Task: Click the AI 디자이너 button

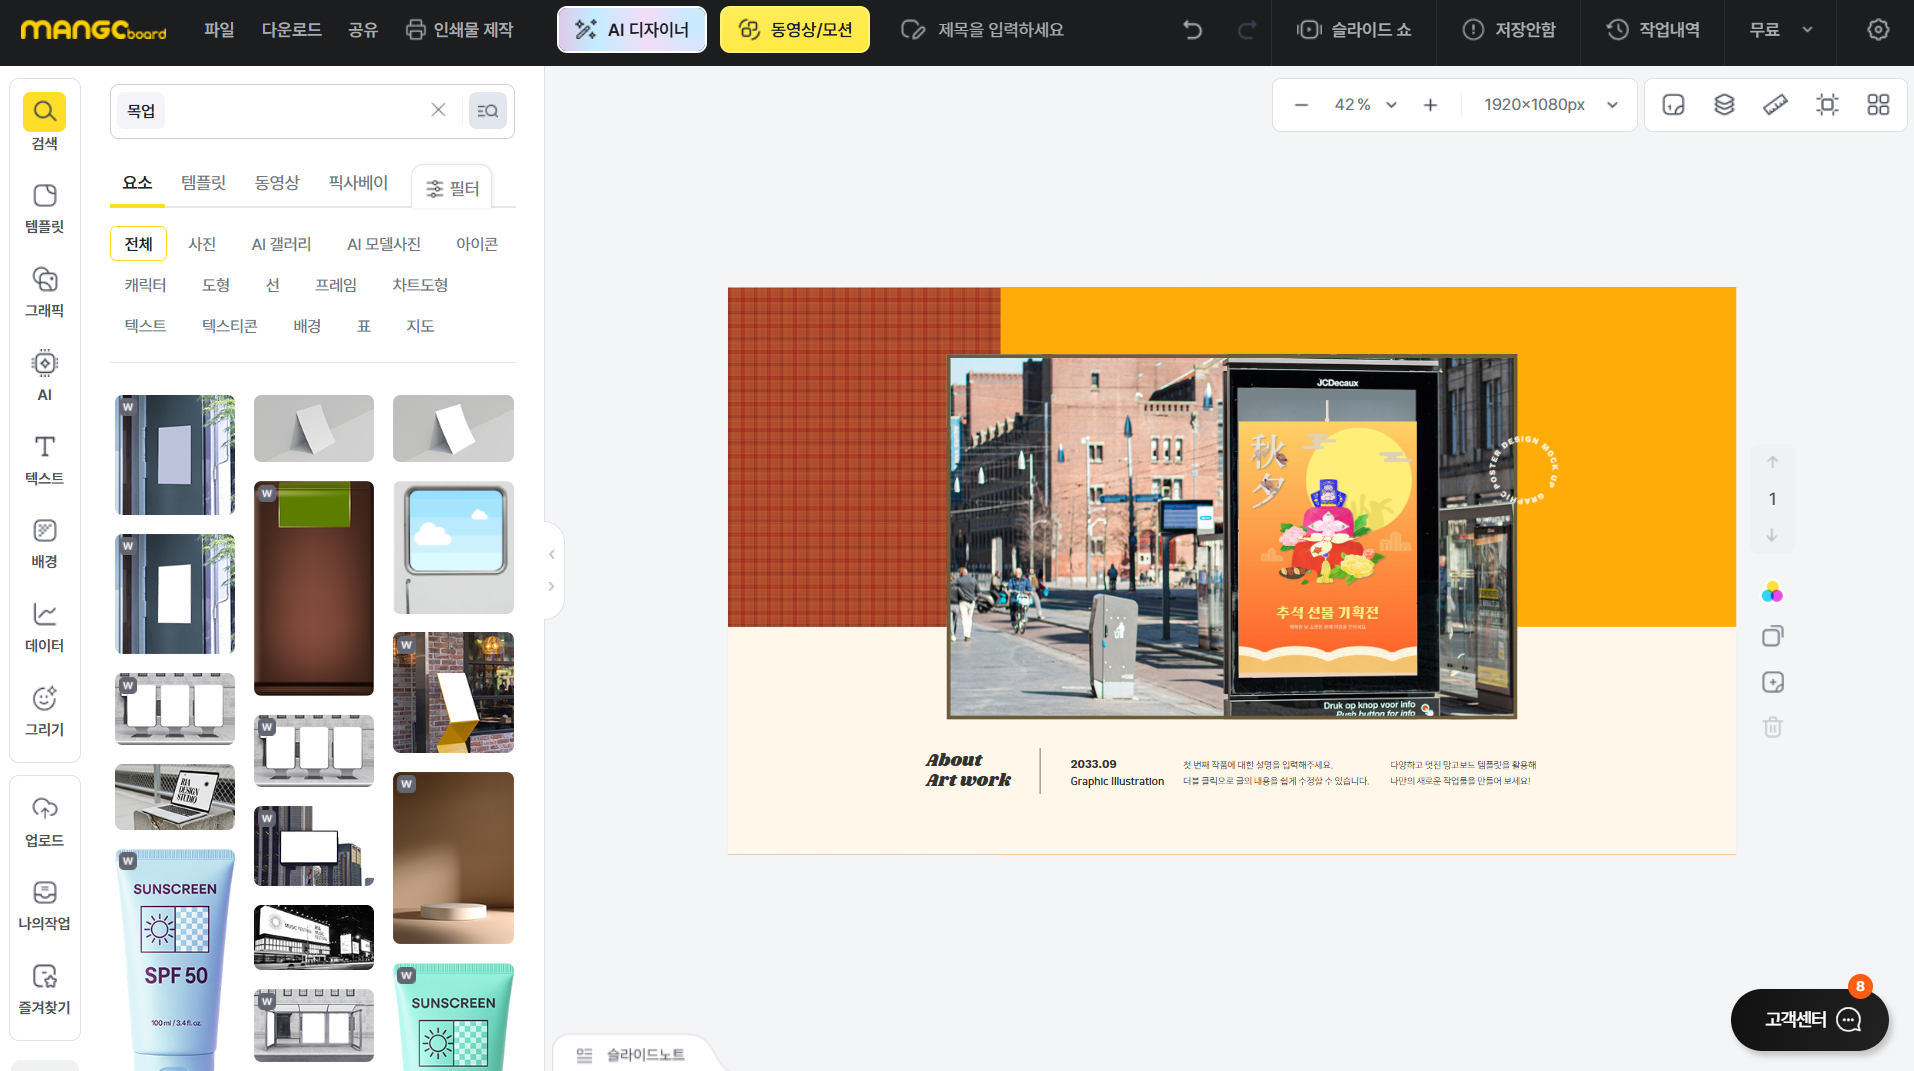Action: coord(632,30)
